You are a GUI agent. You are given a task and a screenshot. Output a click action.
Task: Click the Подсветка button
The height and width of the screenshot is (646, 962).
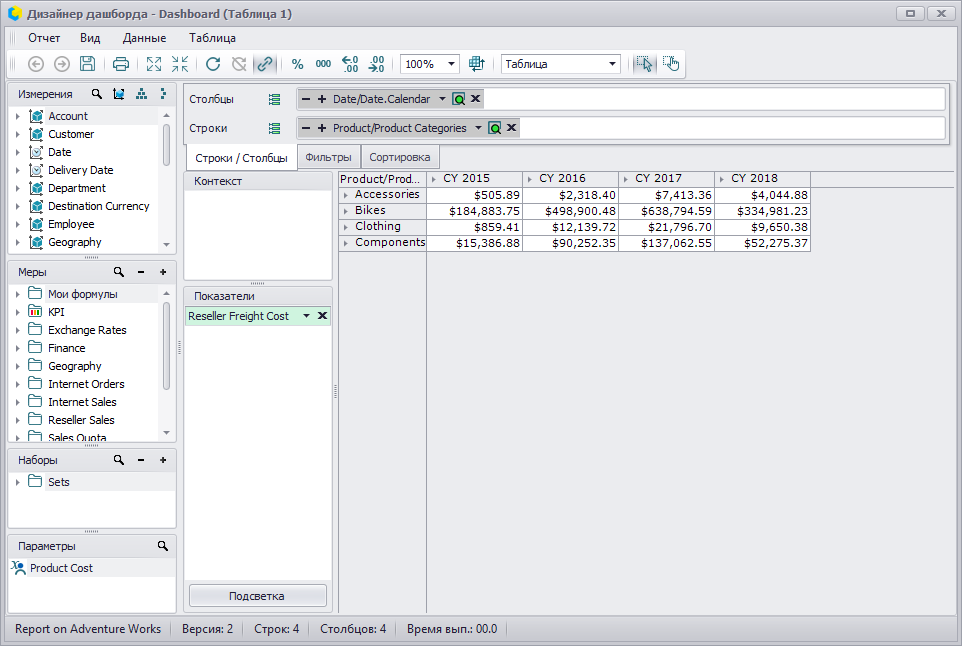pos(257,596)
